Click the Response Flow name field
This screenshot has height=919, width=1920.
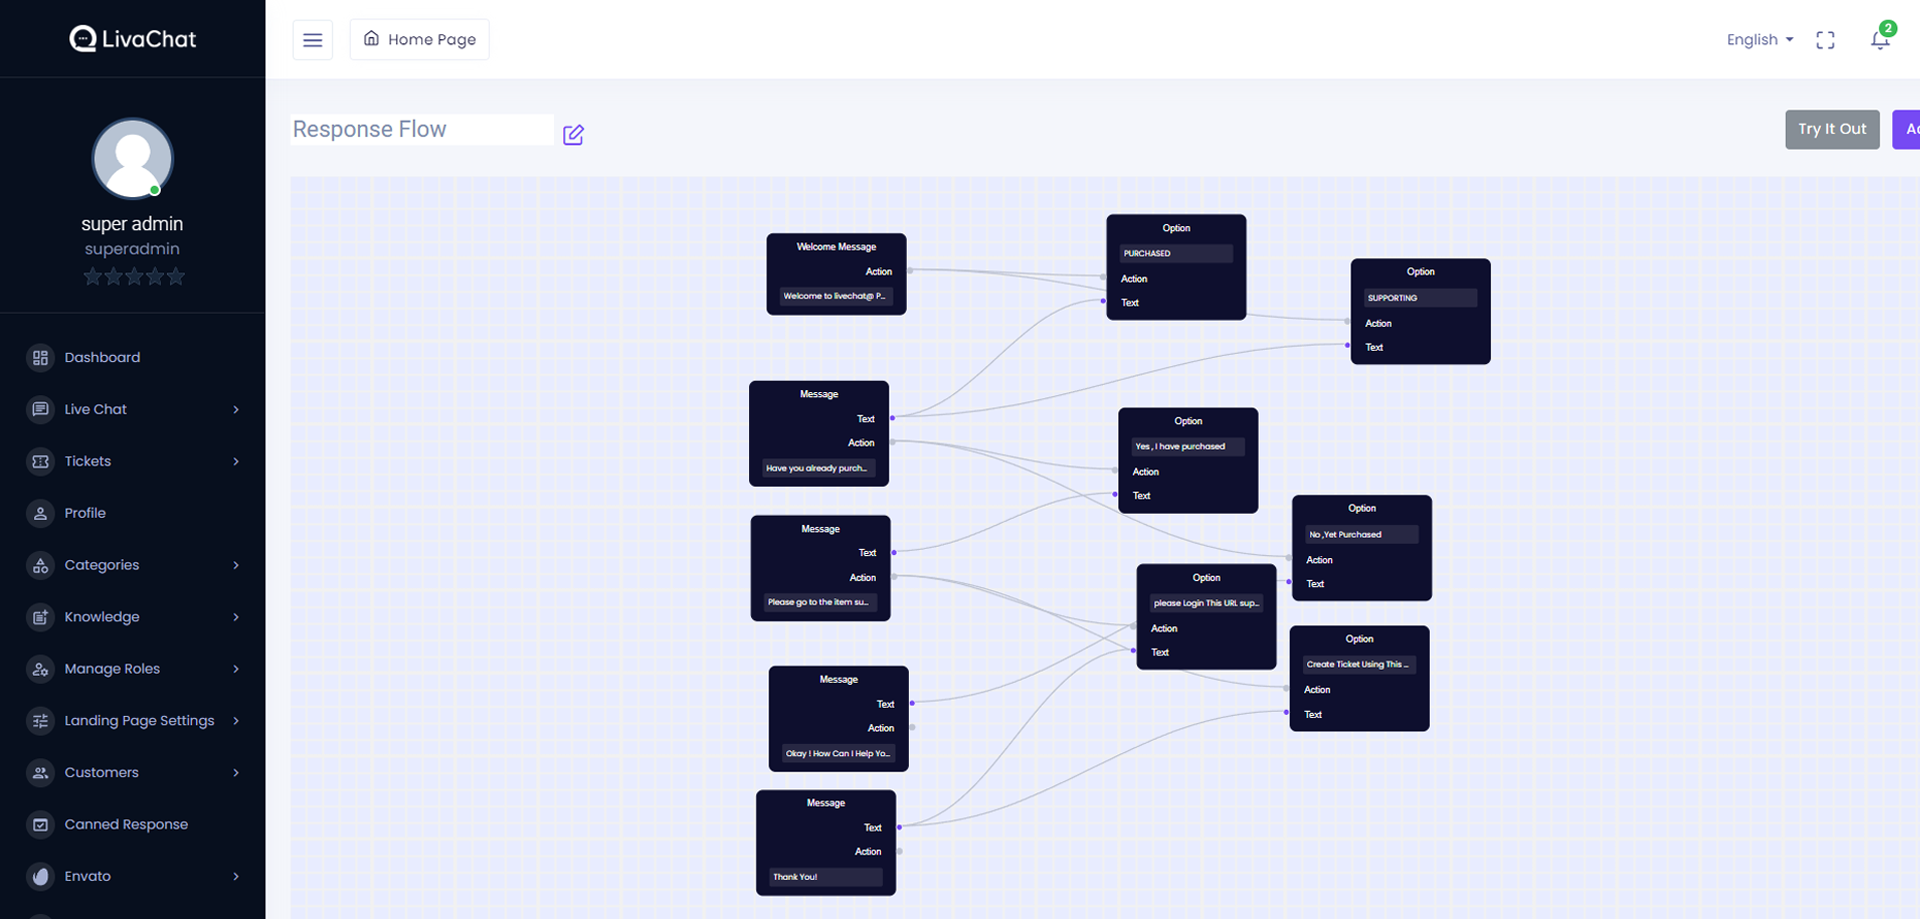click(421, 130)
